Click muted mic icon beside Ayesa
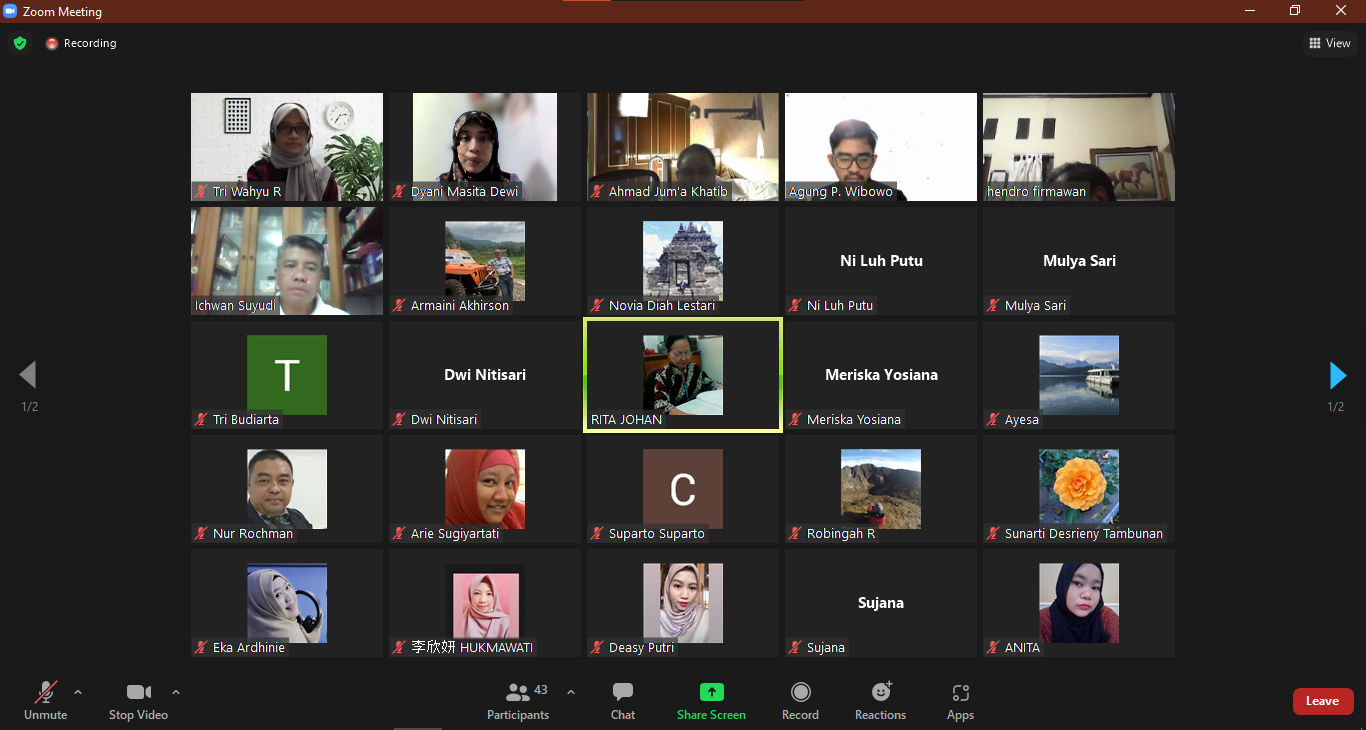Image resolution: width=1366 pixels, height=730 pixels. point(994,420)
